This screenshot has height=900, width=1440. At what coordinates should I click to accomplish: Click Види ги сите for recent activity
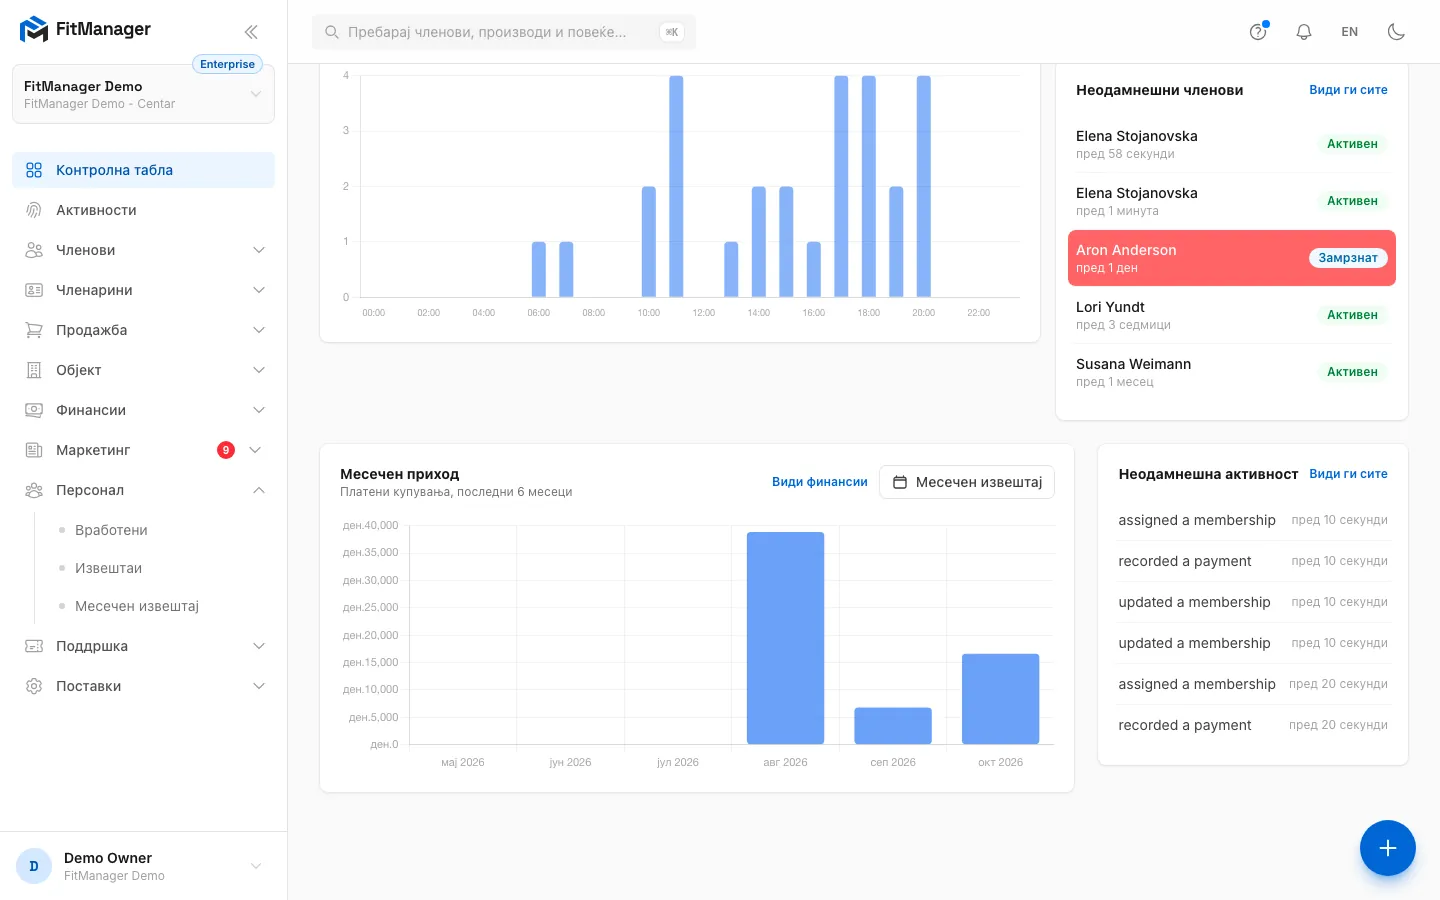[1348, 474]
